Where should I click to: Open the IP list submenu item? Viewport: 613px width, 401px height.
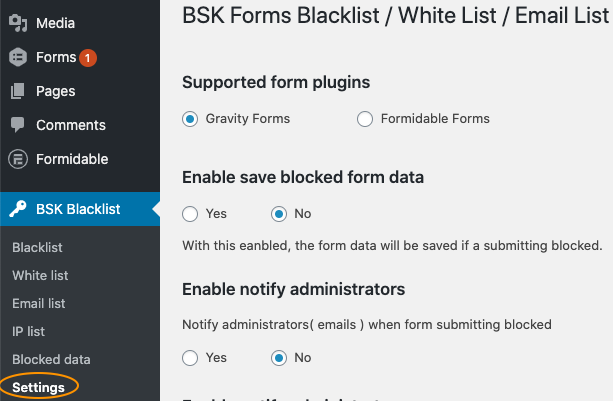[29, 331]
